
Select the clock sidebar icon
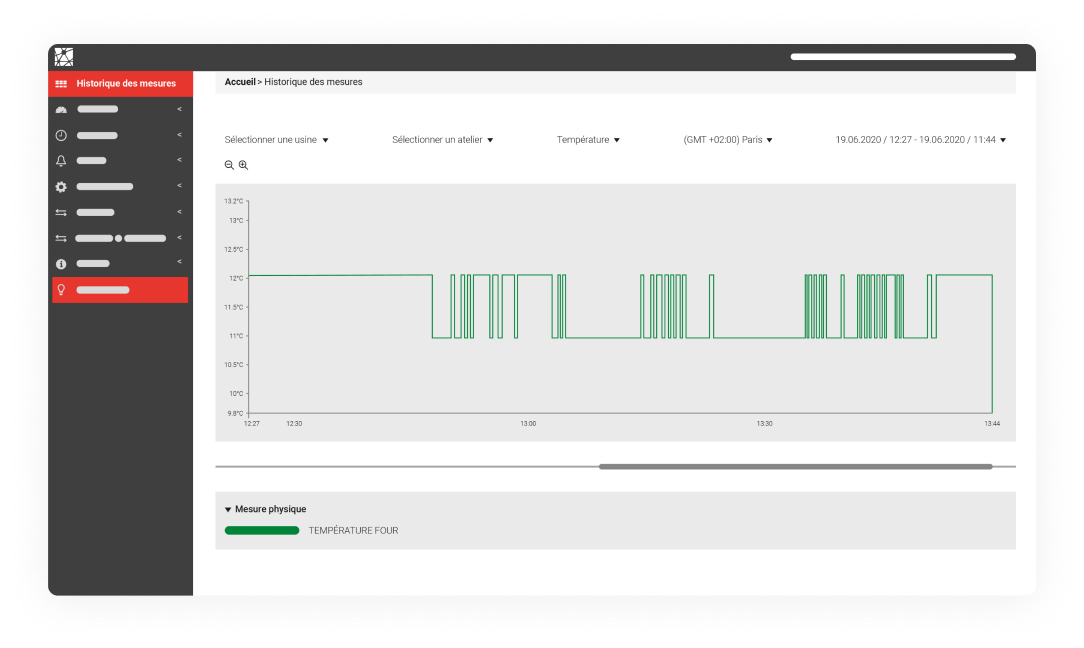61,136
